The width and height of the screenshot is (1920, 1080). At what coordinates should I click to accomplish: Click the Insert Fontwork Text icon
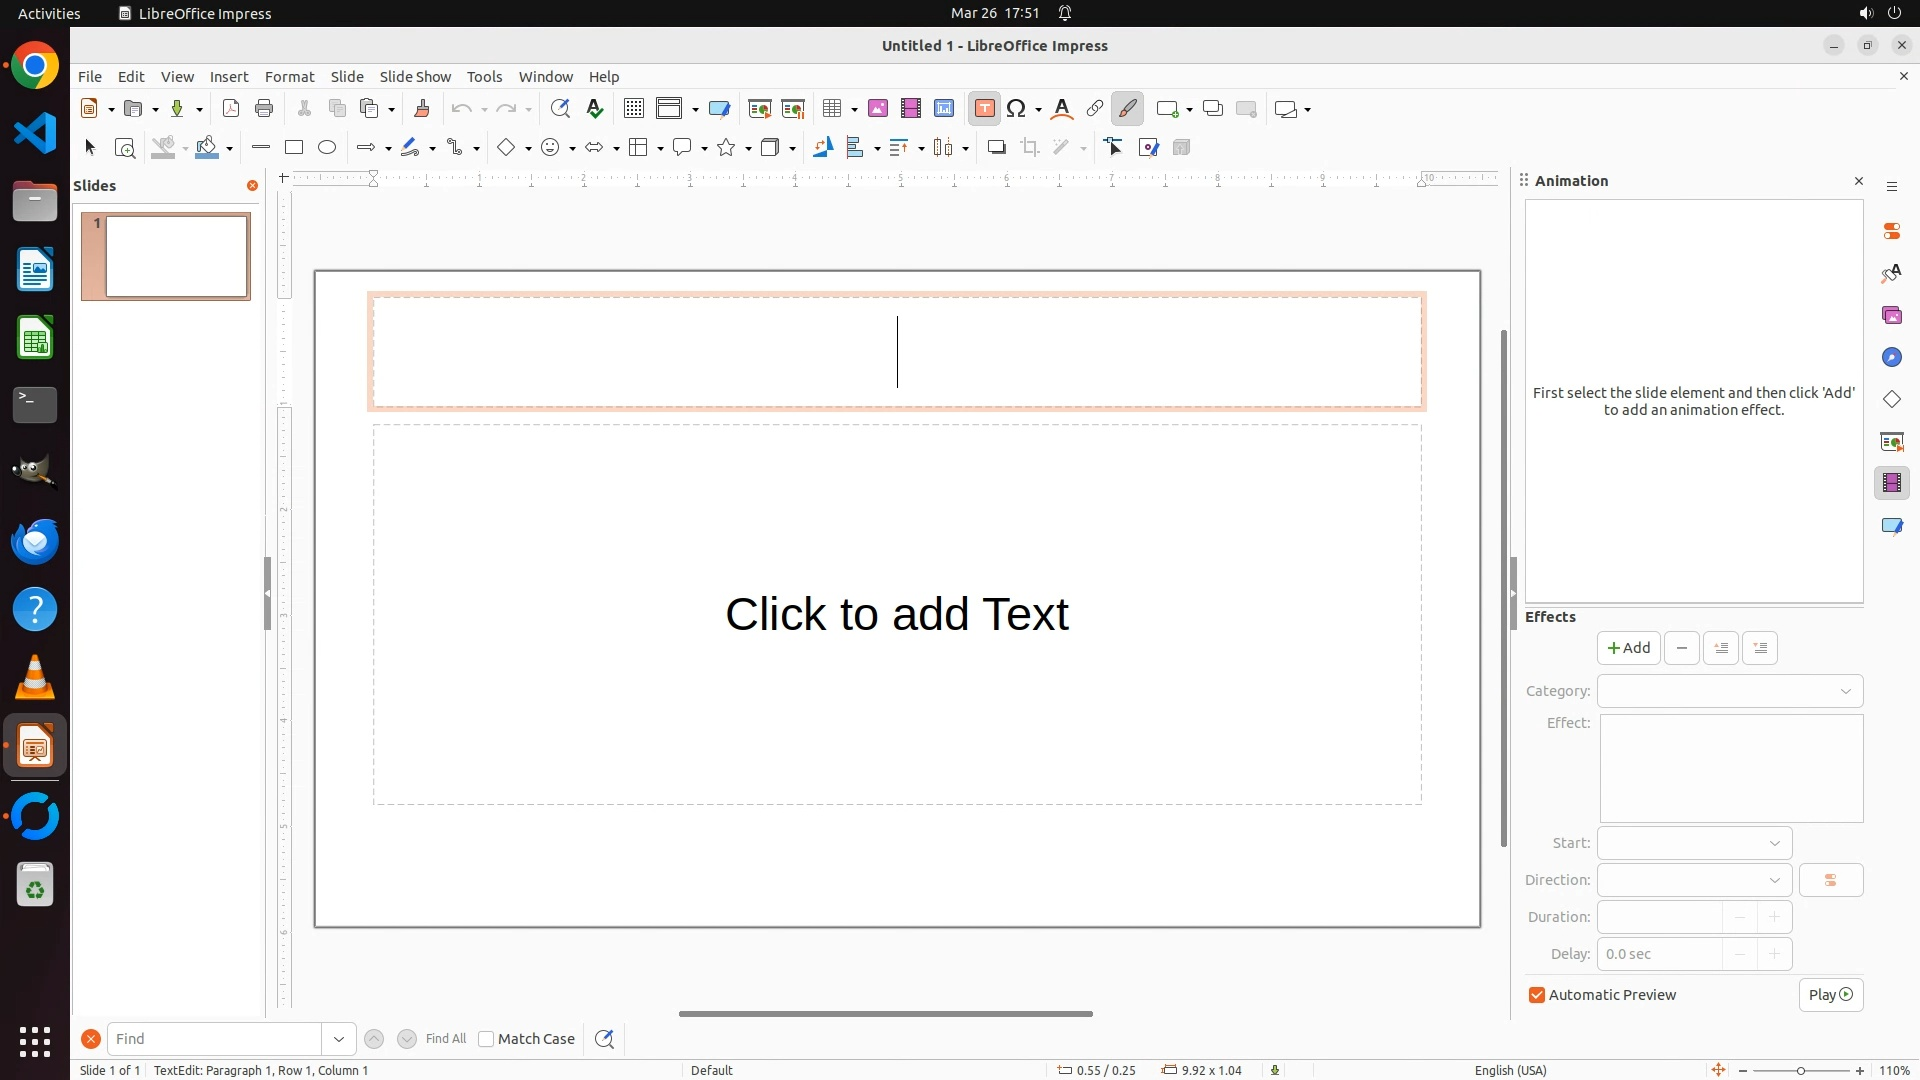coord(1062,109)
